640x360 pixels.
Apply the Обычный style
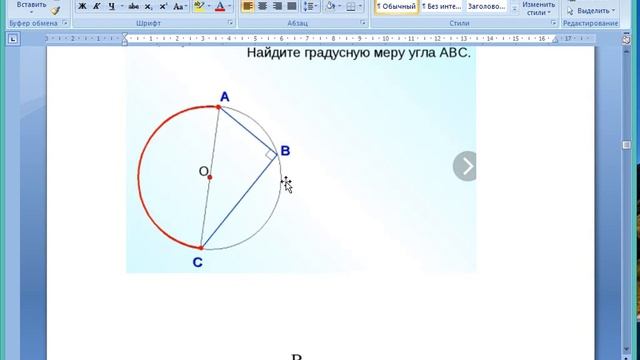396,7
